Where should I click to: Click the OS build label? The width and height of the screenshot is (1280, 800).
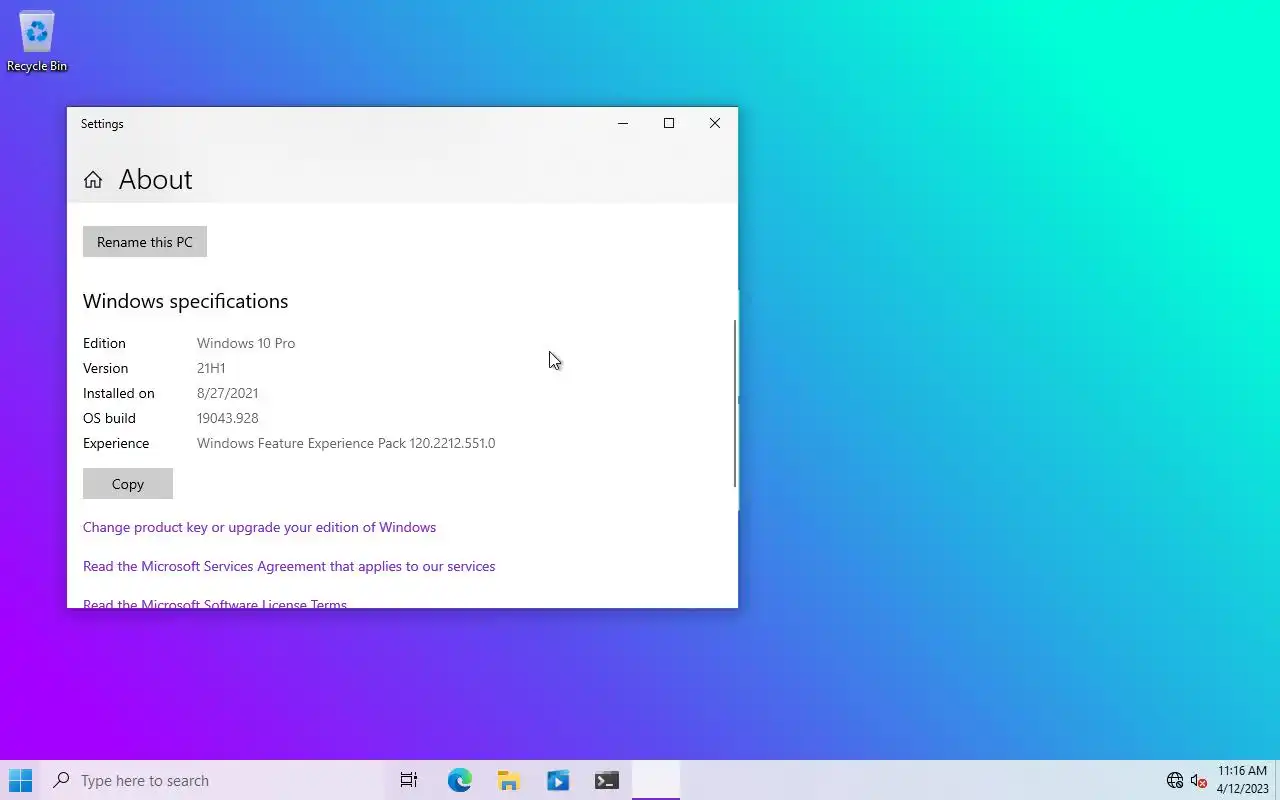point(109,418)
